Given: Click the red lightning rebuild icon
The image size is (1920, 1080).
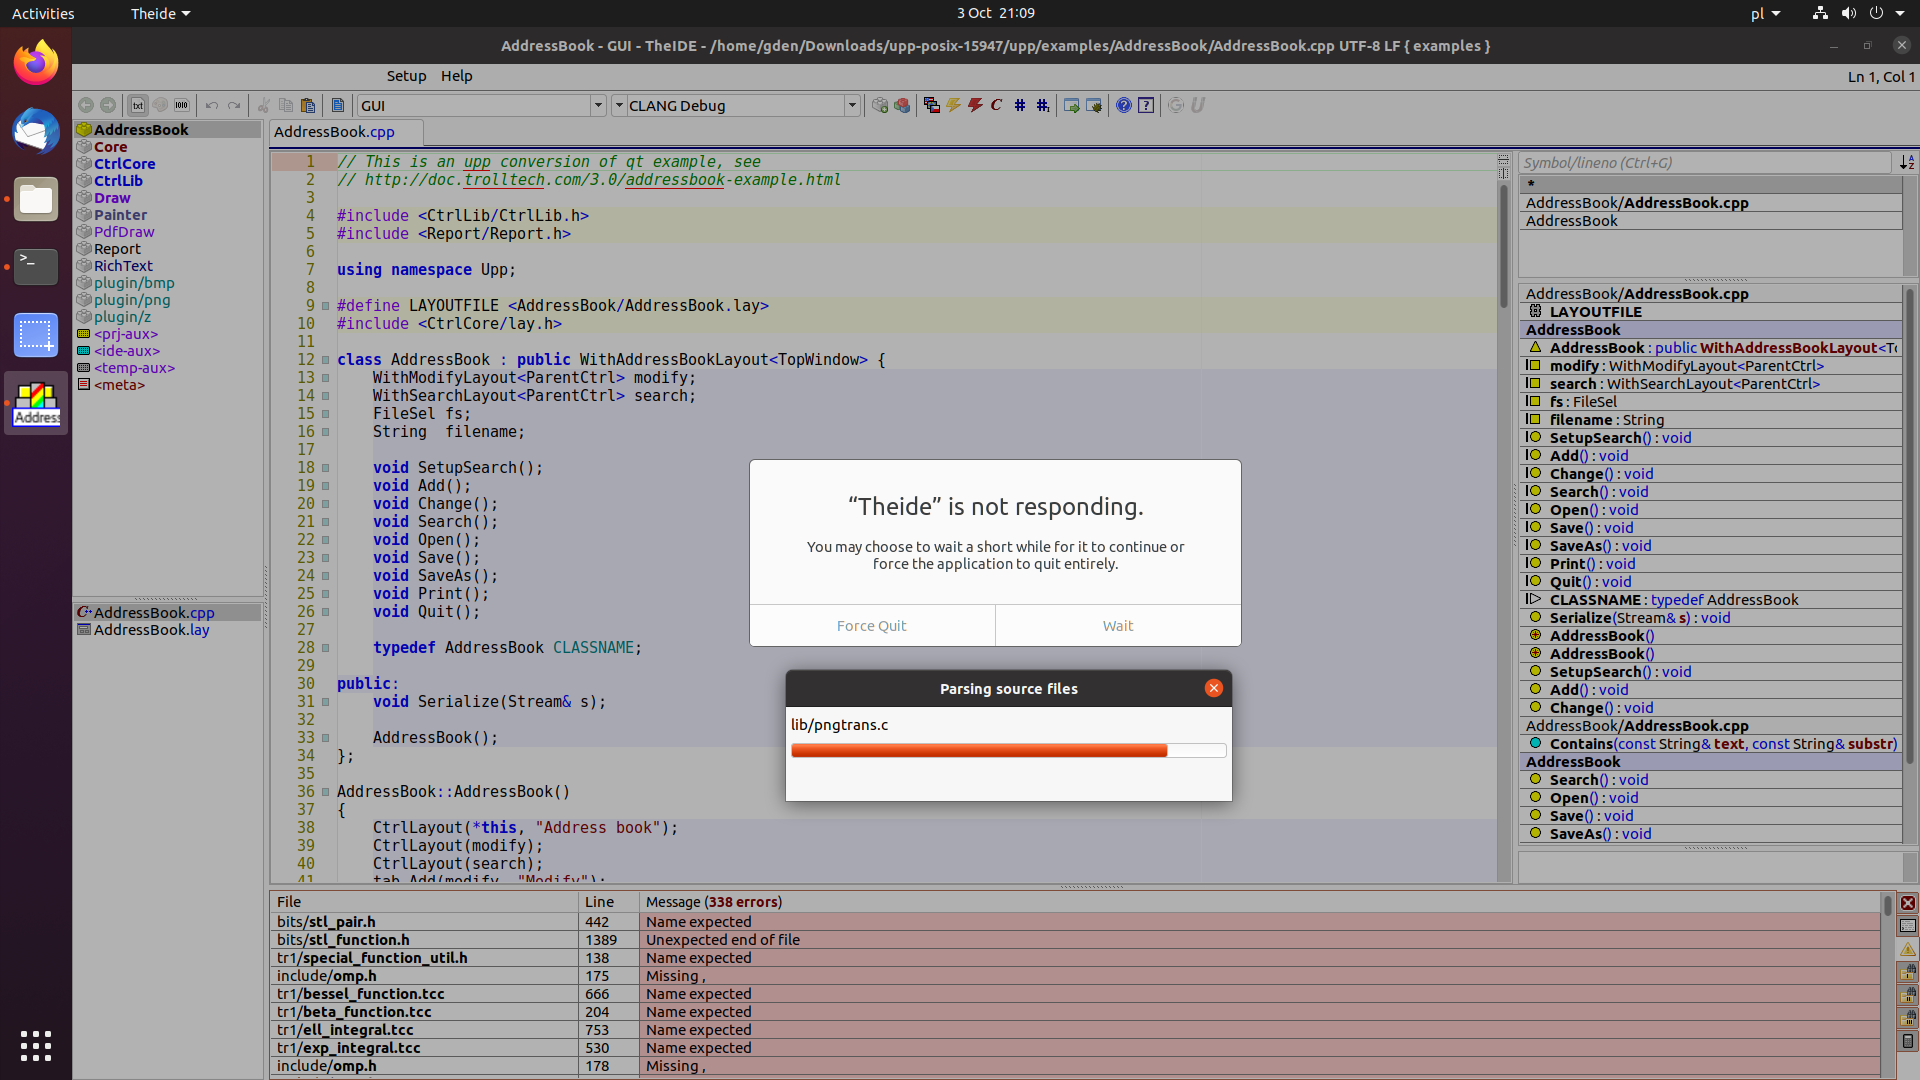Looking at the screenshot, I should point(975,105).
